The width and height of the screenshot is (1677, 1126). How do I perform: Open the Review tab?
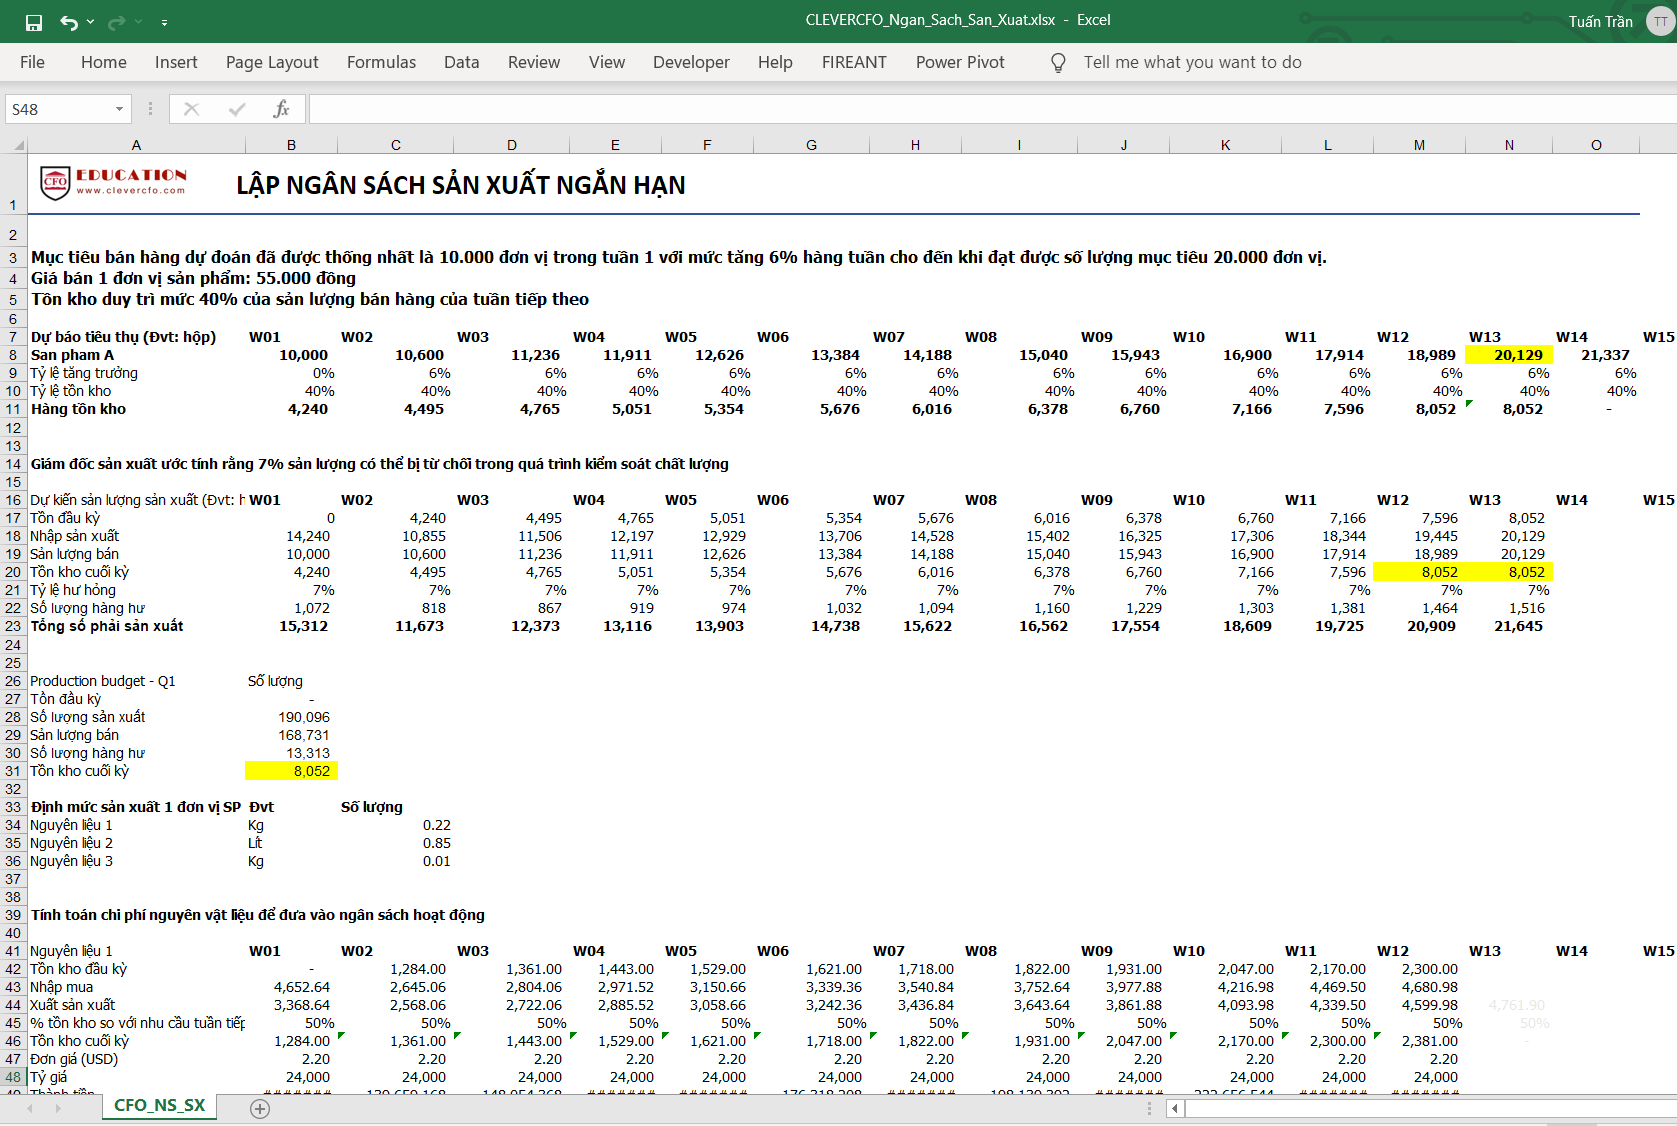click(534, 62)
